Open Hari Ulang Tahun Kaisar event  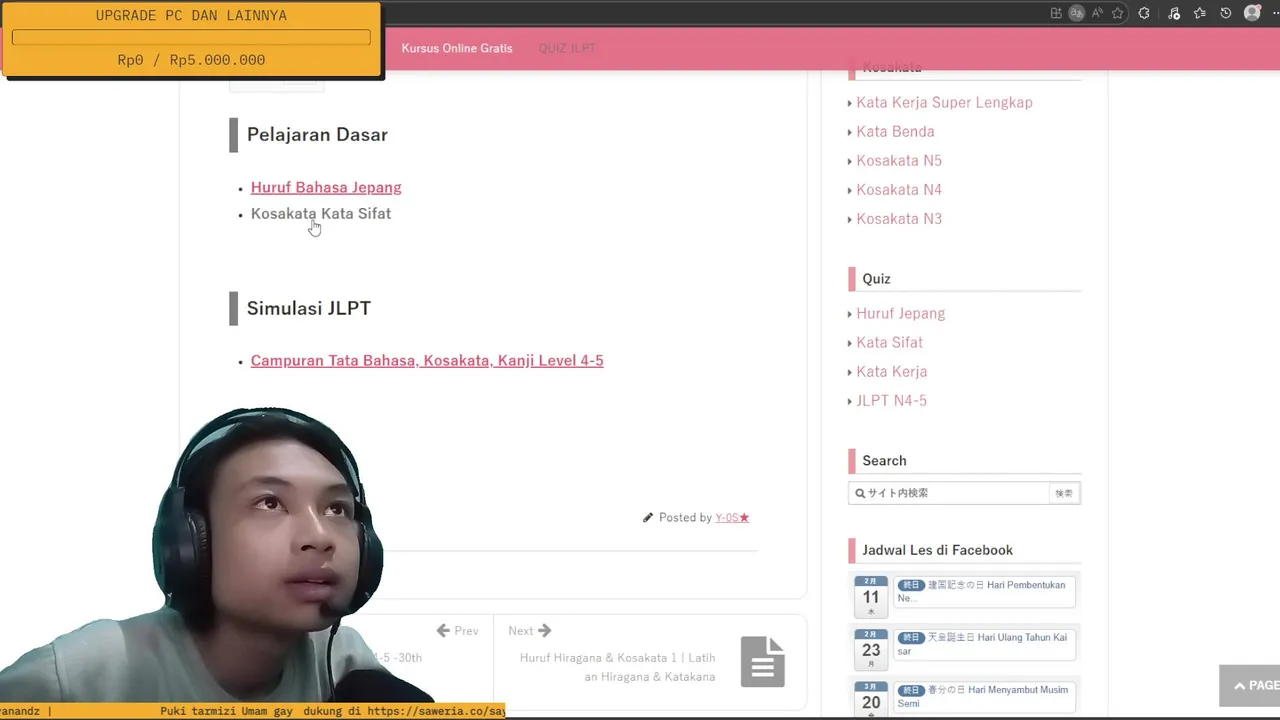pos(985,644)
